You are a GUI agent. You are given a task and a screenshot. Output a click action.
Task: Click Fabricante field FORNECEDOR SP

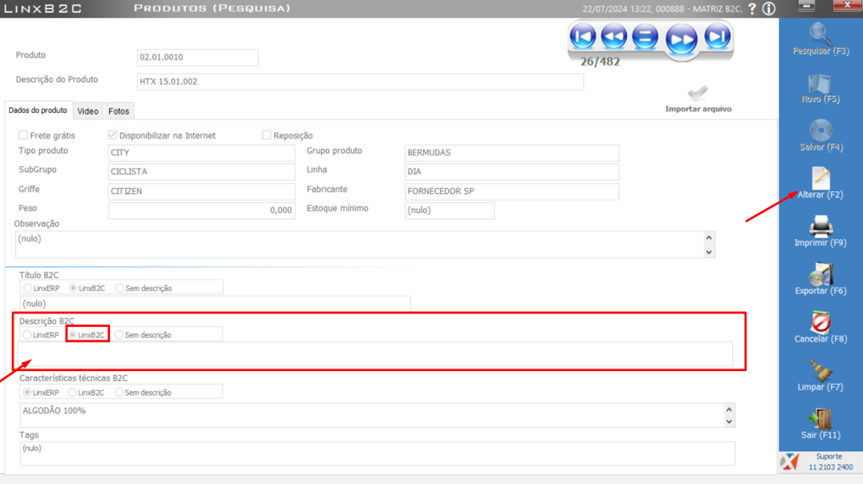click(x=512, y=191)
